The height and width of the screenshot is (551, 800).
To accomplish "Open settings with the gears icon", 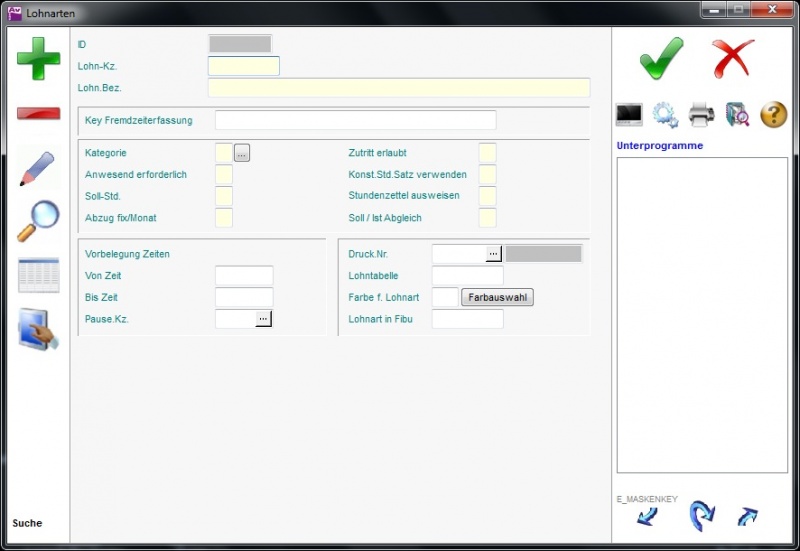I will point(665,115).
